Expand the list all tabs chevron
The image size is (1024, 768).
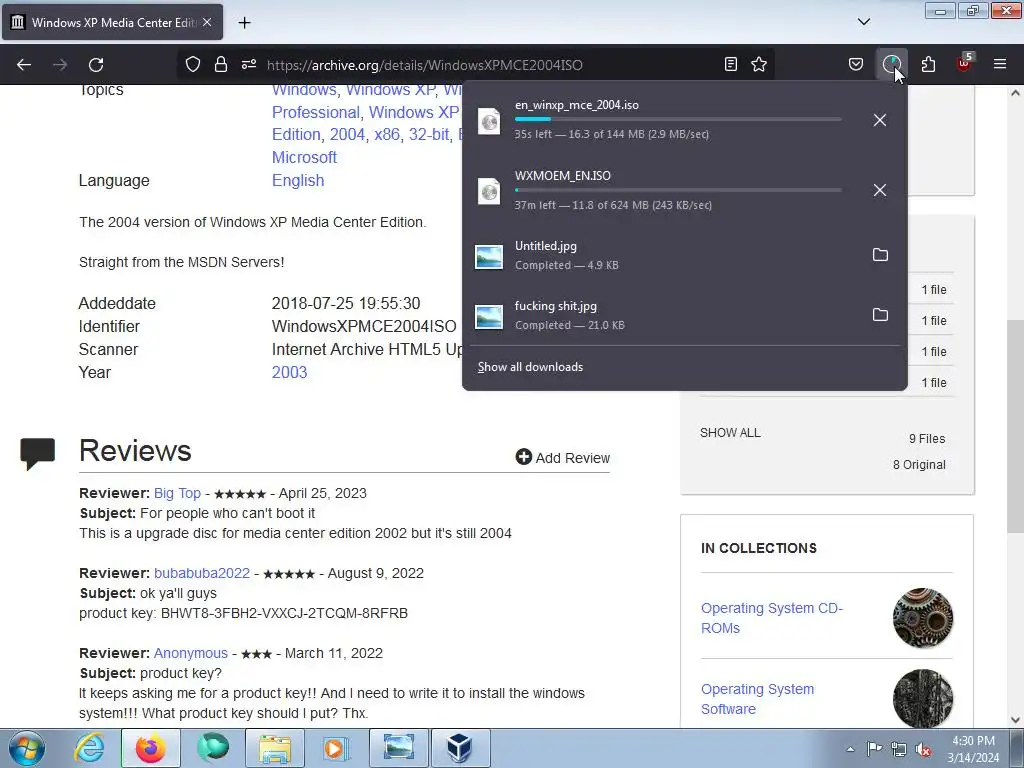click(x=863, y=22)
